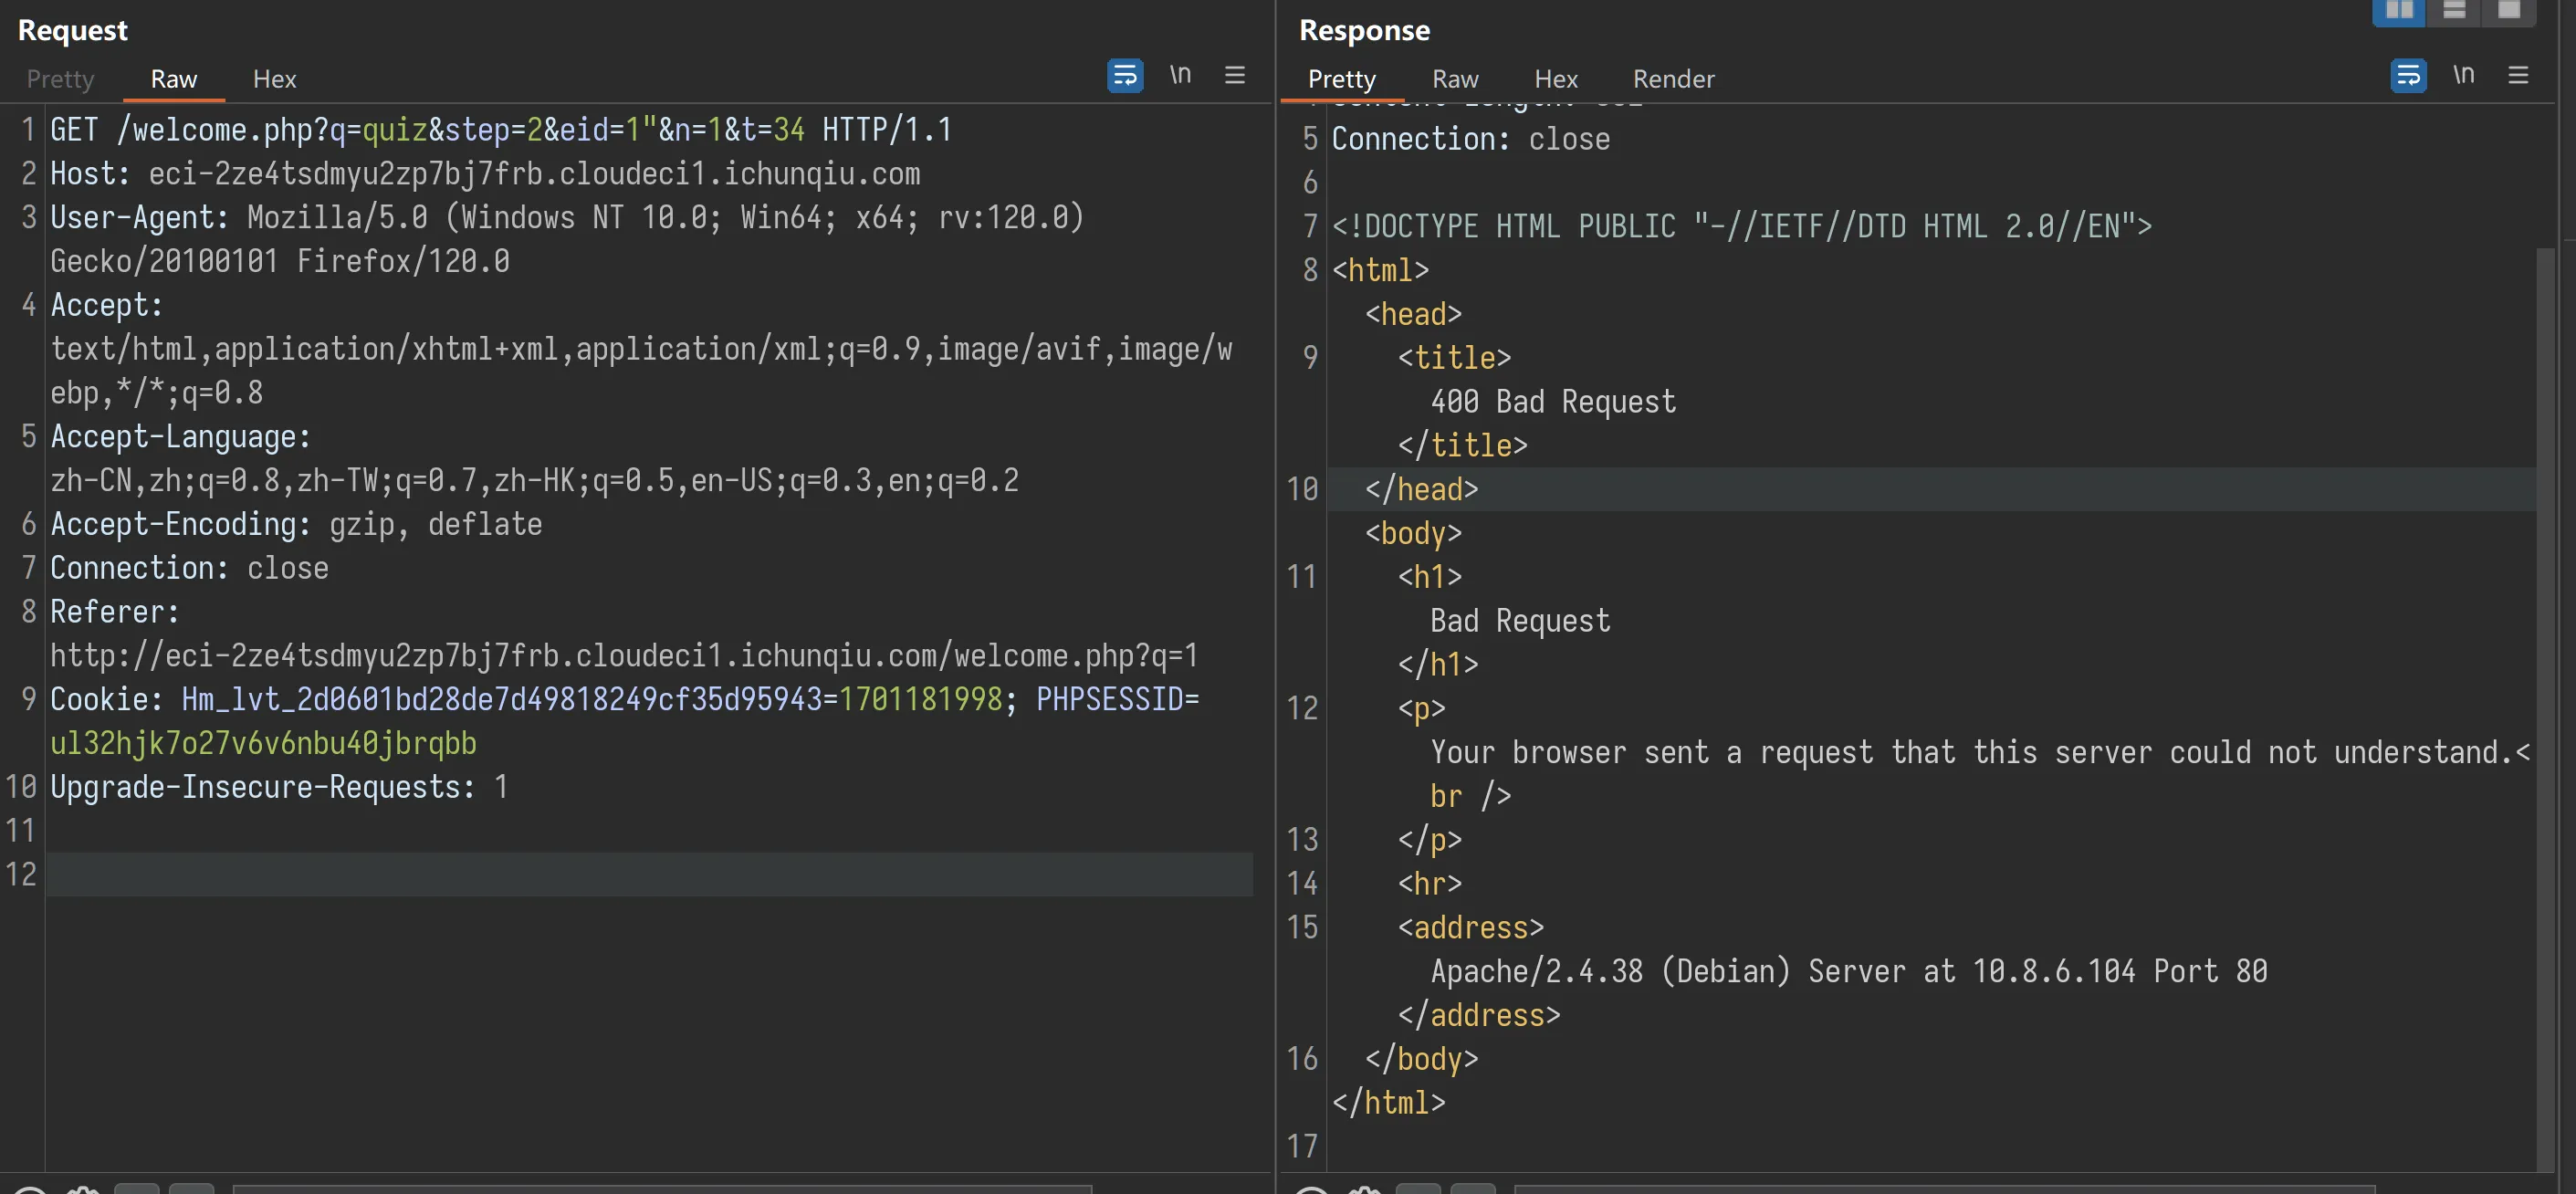Select the top-bottom stacked layout icon
This screenshot has width=2576, height=1194.
coord(2454,11)
